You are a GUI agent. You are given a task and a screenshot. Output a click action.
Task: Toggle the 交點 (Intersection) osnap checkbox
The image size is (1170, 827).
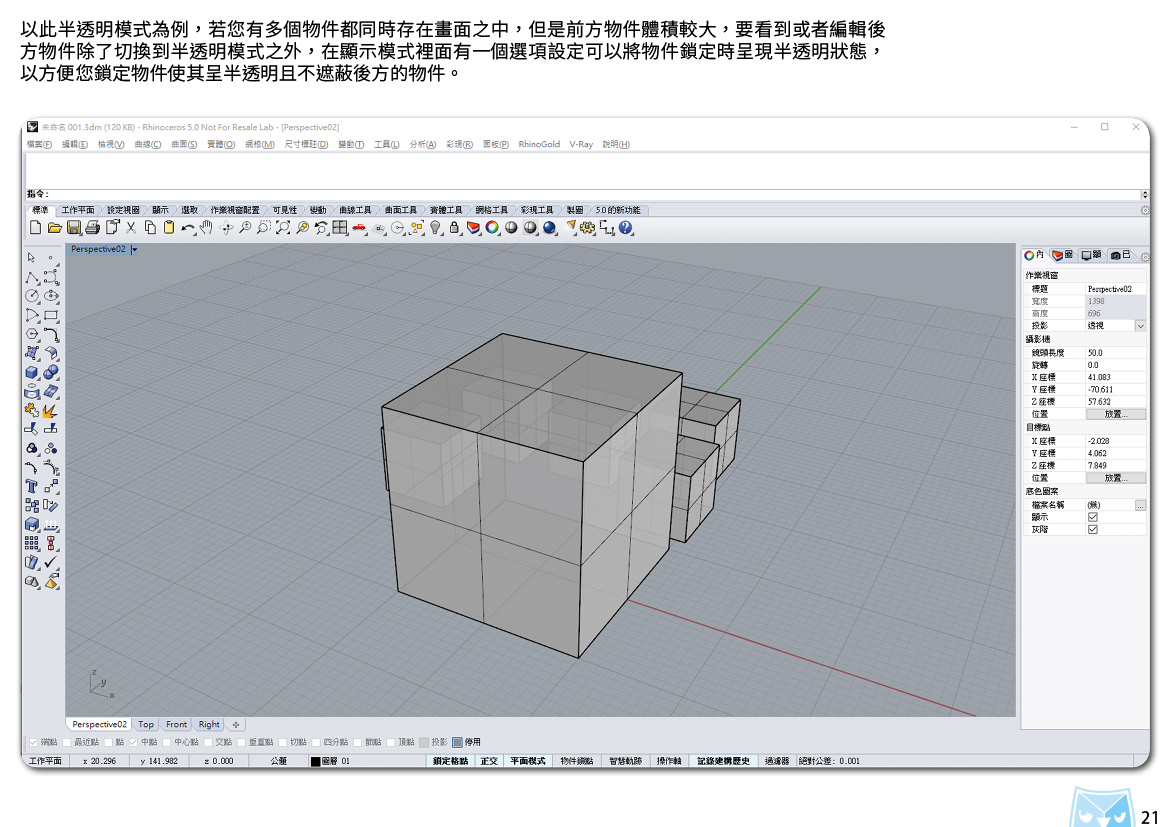click(x=208, y=743)
